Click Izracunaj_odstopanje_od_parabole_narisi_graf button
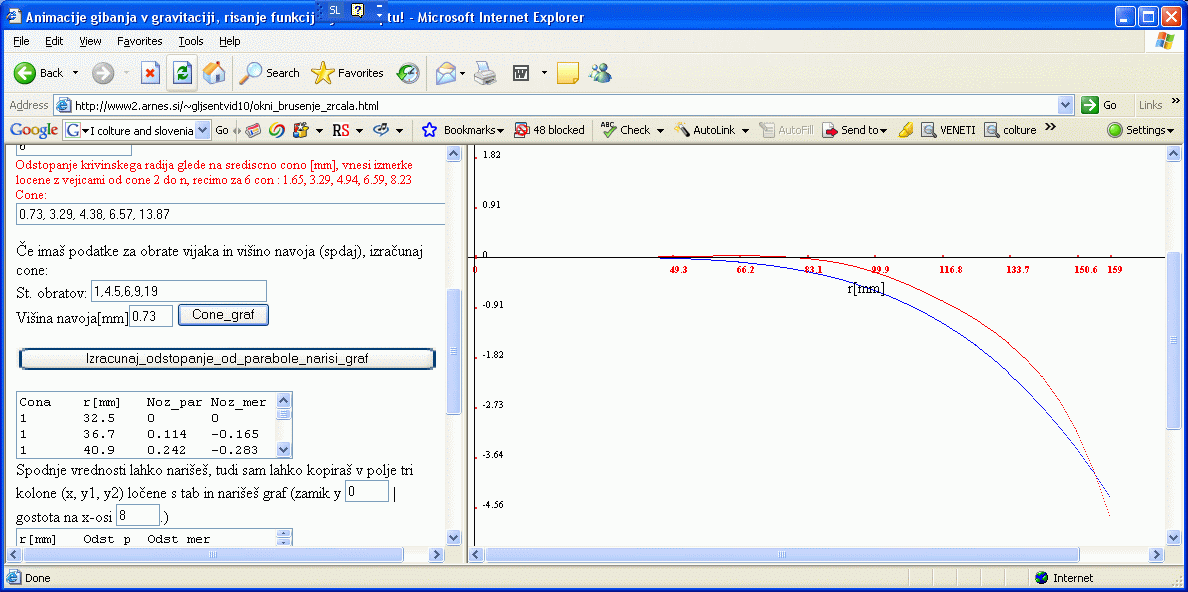This screenshot has height=592, width=1188. 228,358
